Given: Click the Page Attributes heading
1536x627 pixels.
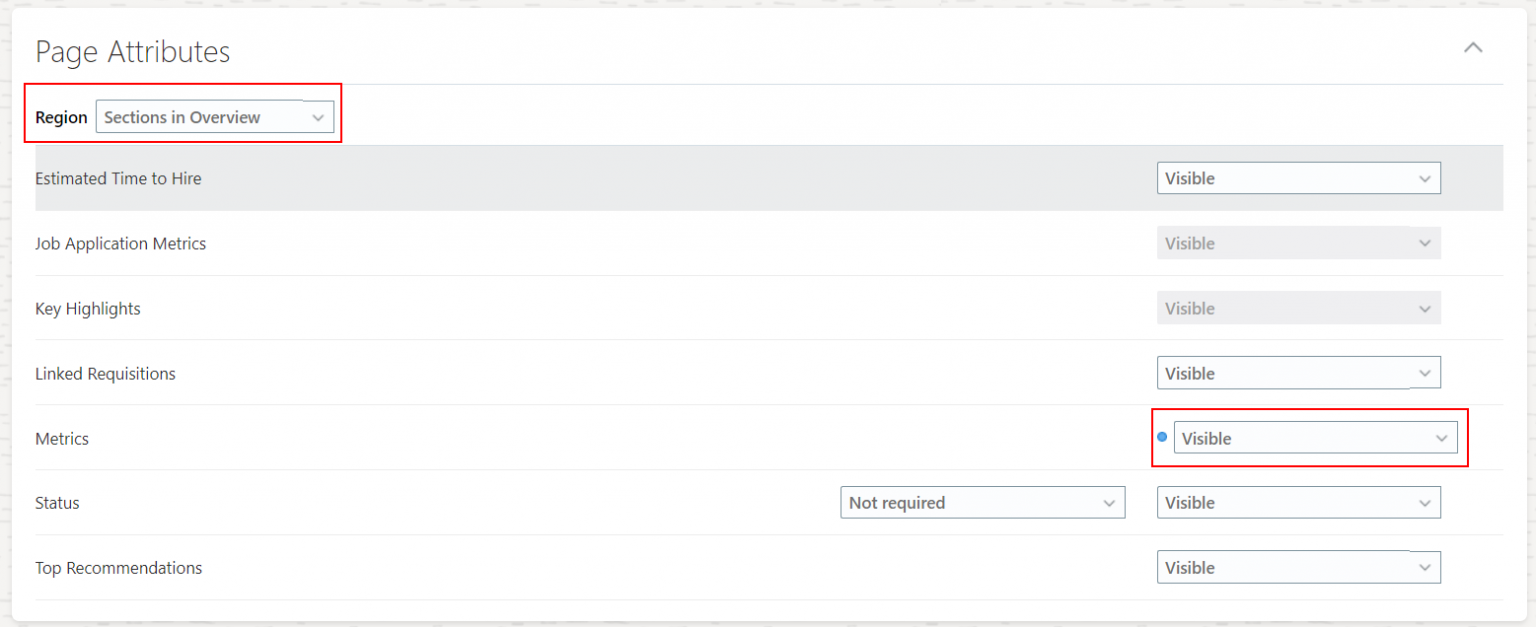Looking at the screenshot, I should tap(132, 51).
